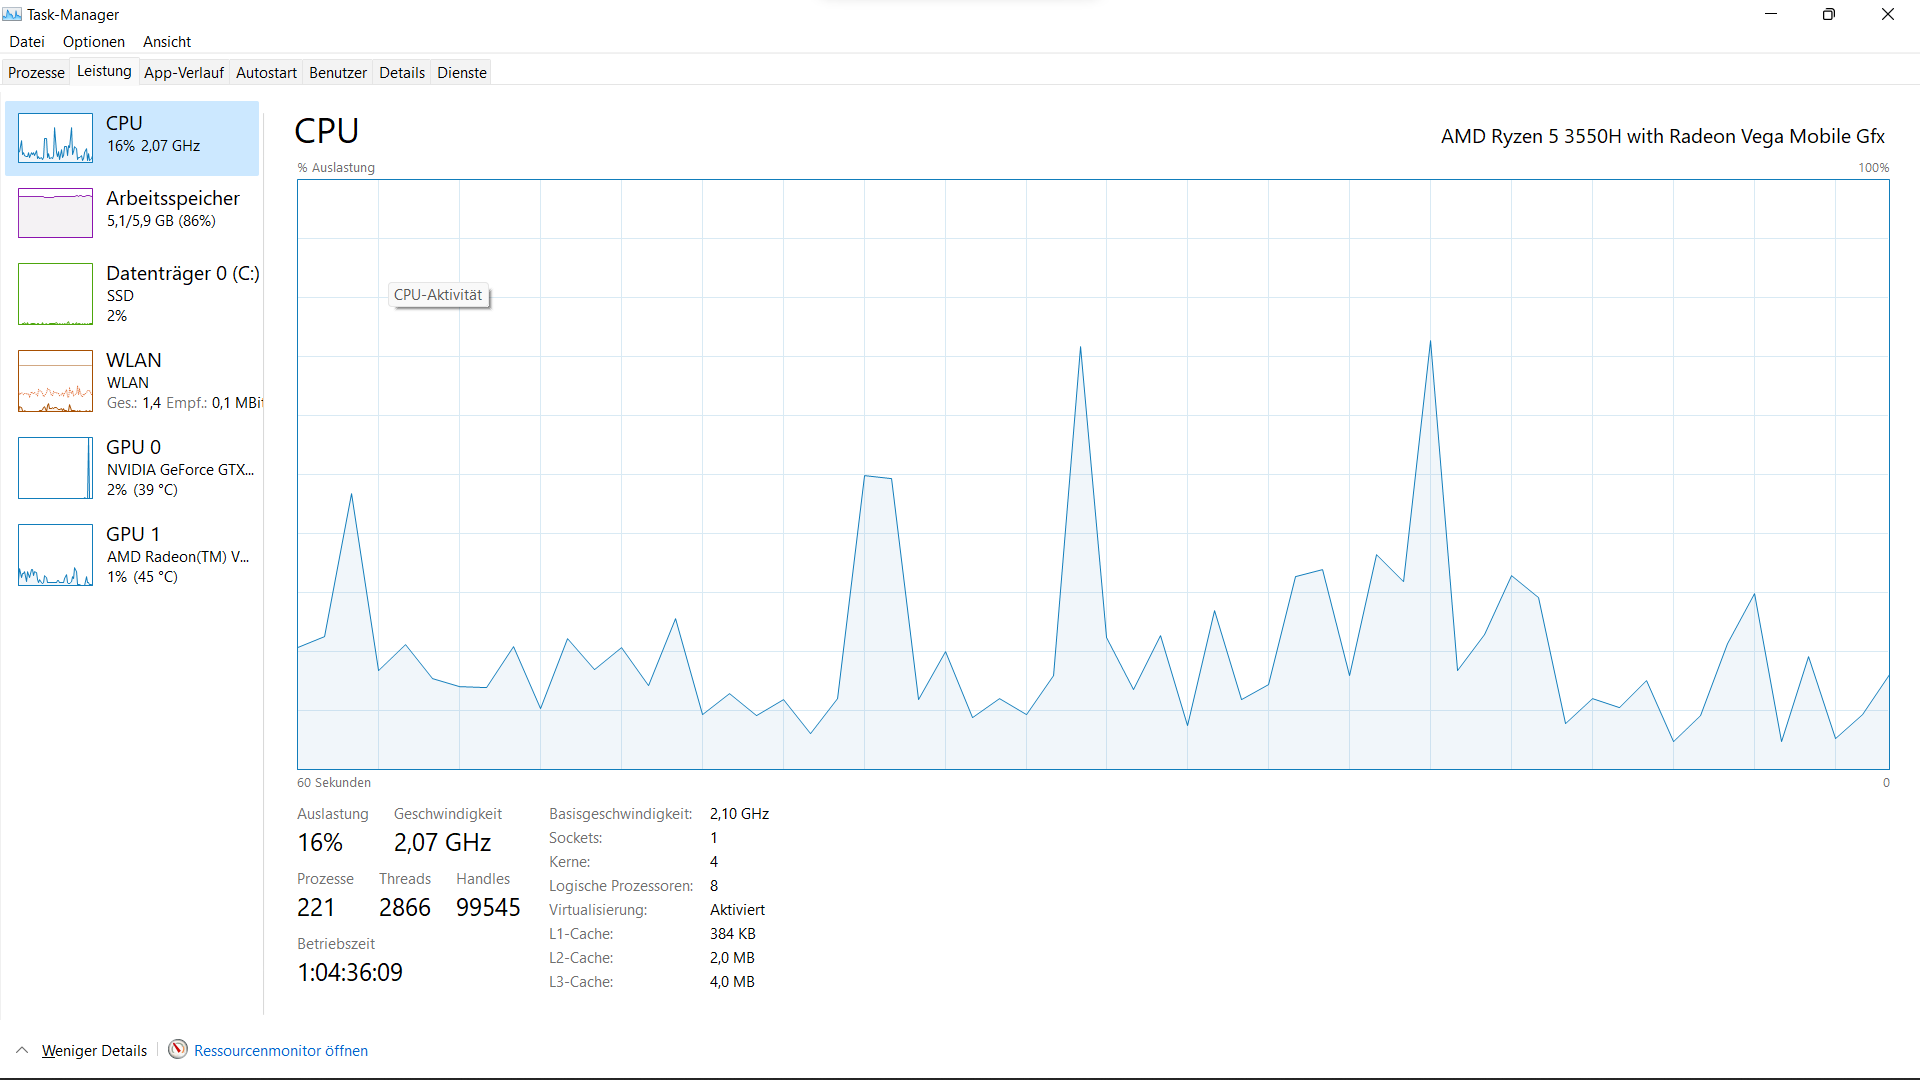Select GPU 1 AMD Radeon thumbnail
The image size is (1920, 1080).
click(55, 555)
